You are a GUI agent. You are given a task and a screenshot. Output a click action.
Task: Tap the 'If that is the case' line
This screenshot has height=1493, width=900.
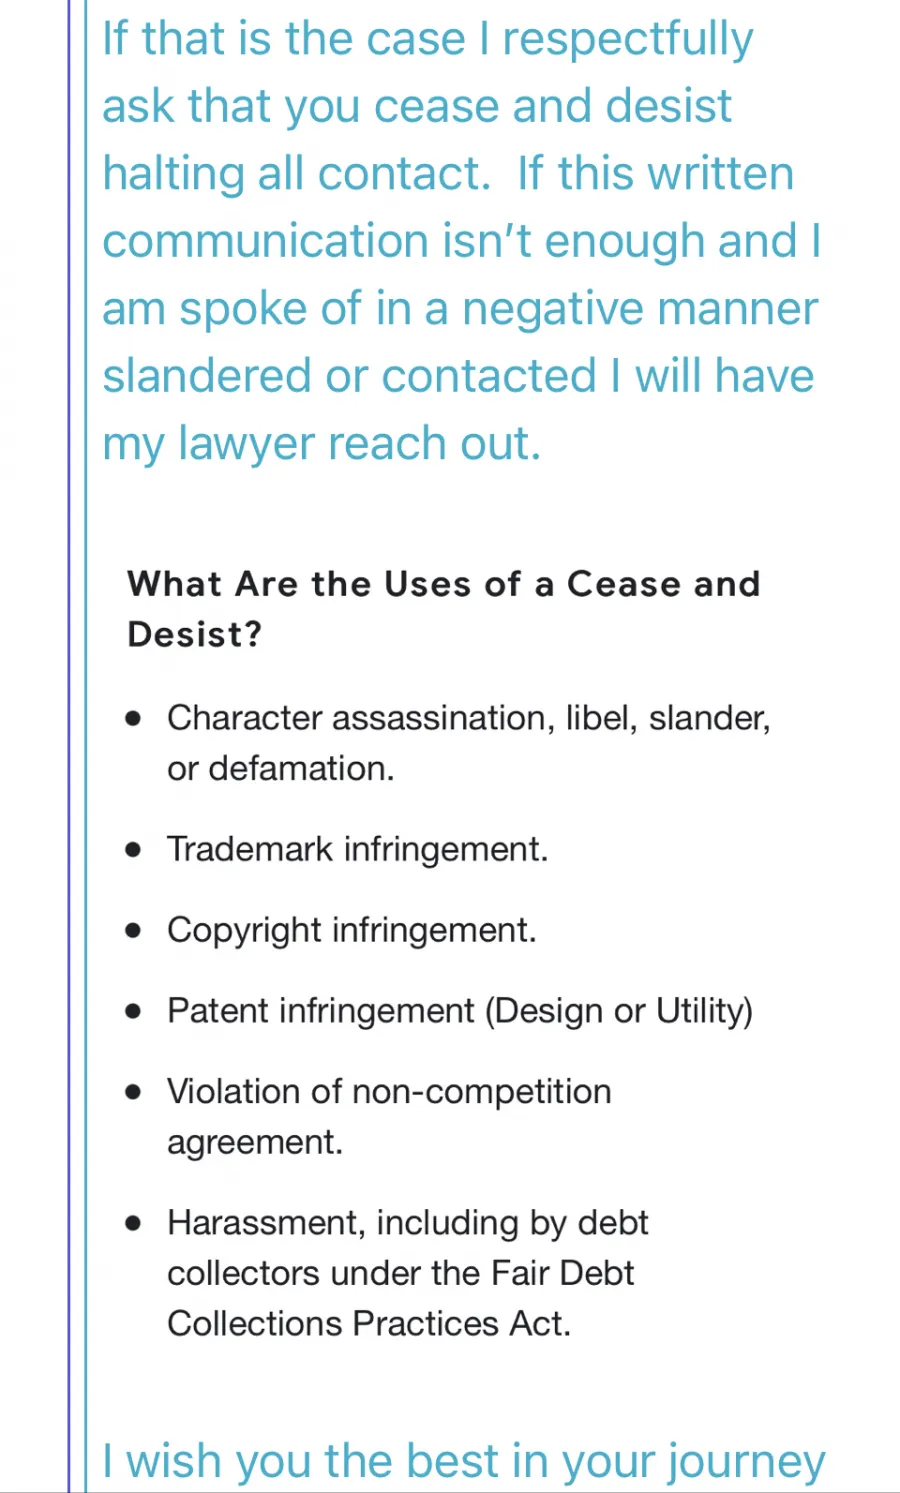427,40
